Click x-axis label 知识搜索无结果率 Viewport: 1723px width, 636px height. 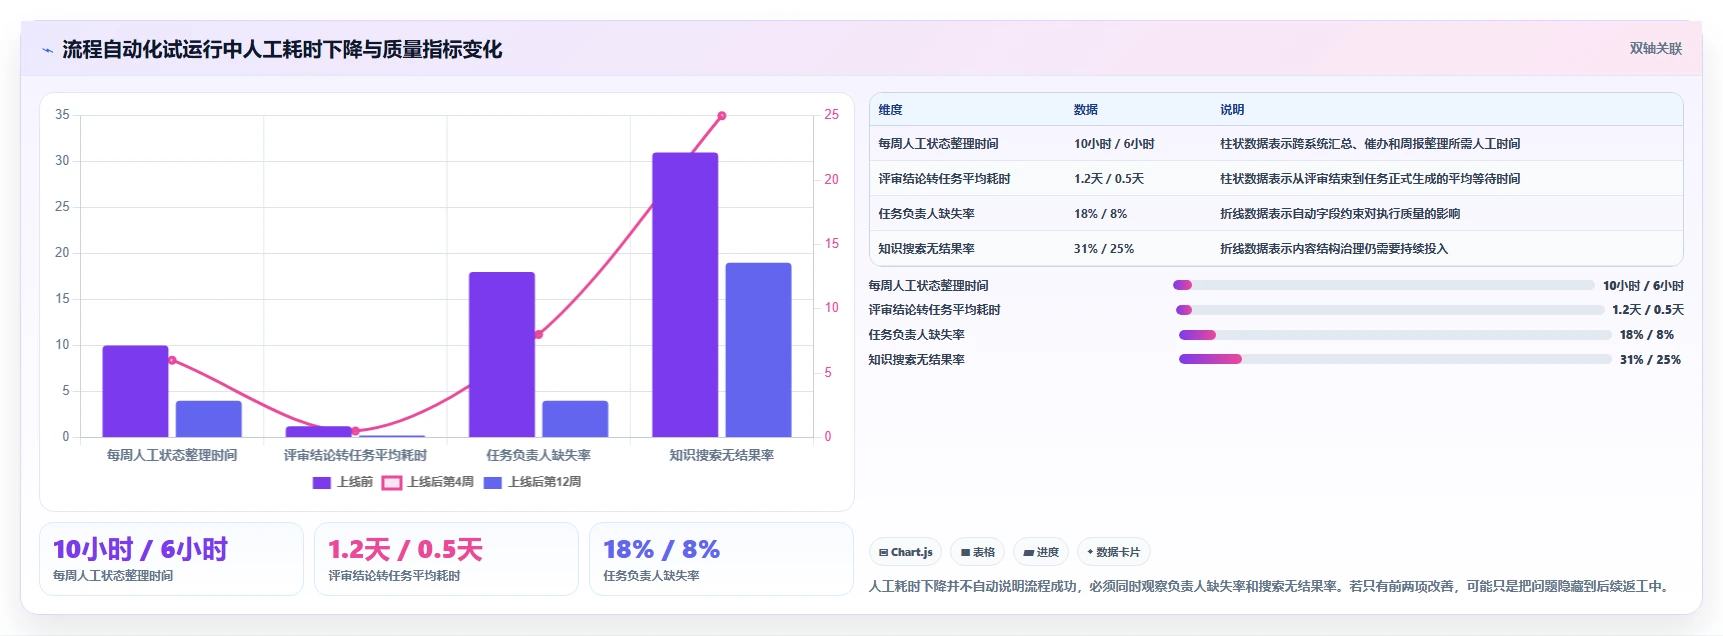(722, 455)
